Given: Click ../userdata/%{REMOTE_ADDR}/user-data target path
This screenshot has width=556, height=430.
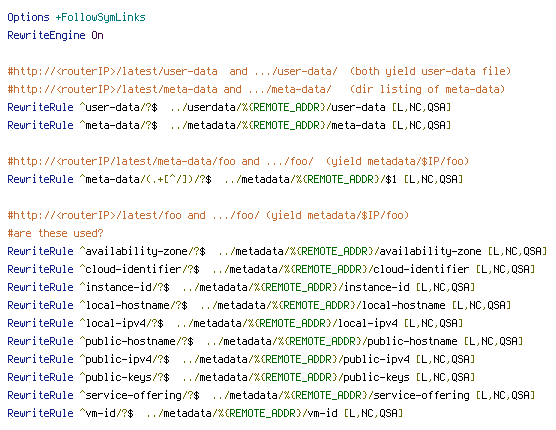Looking at the screenshot, I should (x=278, y=107).
